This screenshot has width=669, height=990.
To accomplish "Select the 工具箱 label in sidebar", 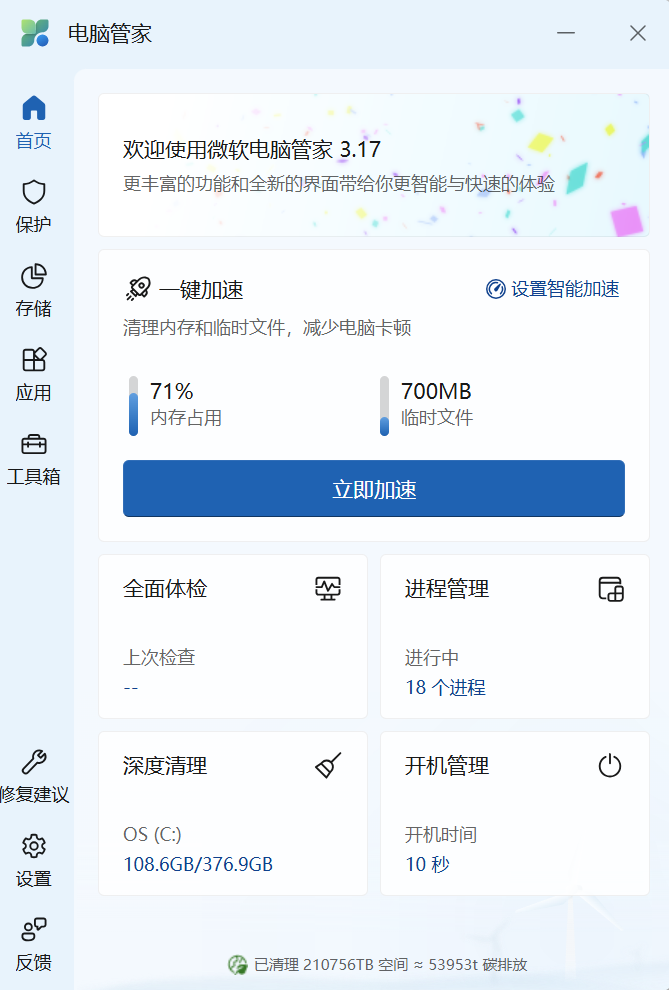I will coord(33,476).
